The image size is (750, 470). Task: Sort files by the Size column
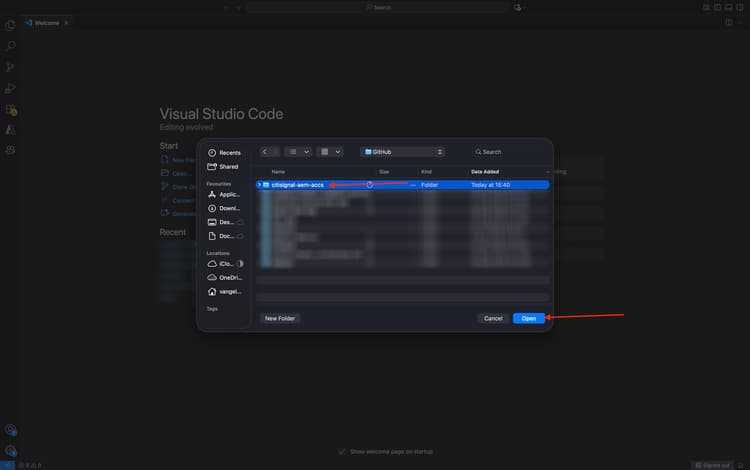(384, 172)
